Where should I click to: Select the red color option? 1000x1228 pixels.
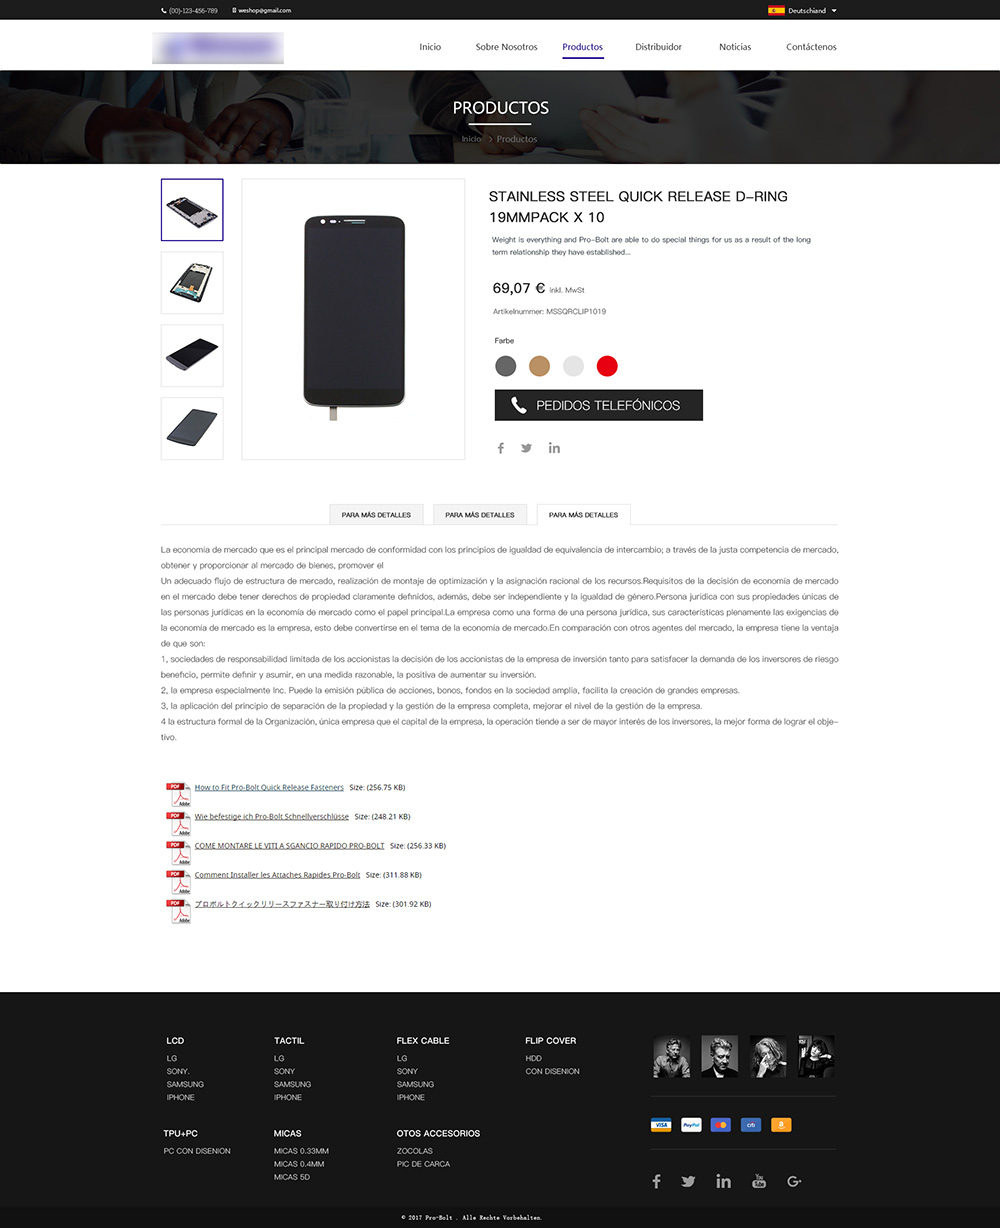tap(607, 366)
